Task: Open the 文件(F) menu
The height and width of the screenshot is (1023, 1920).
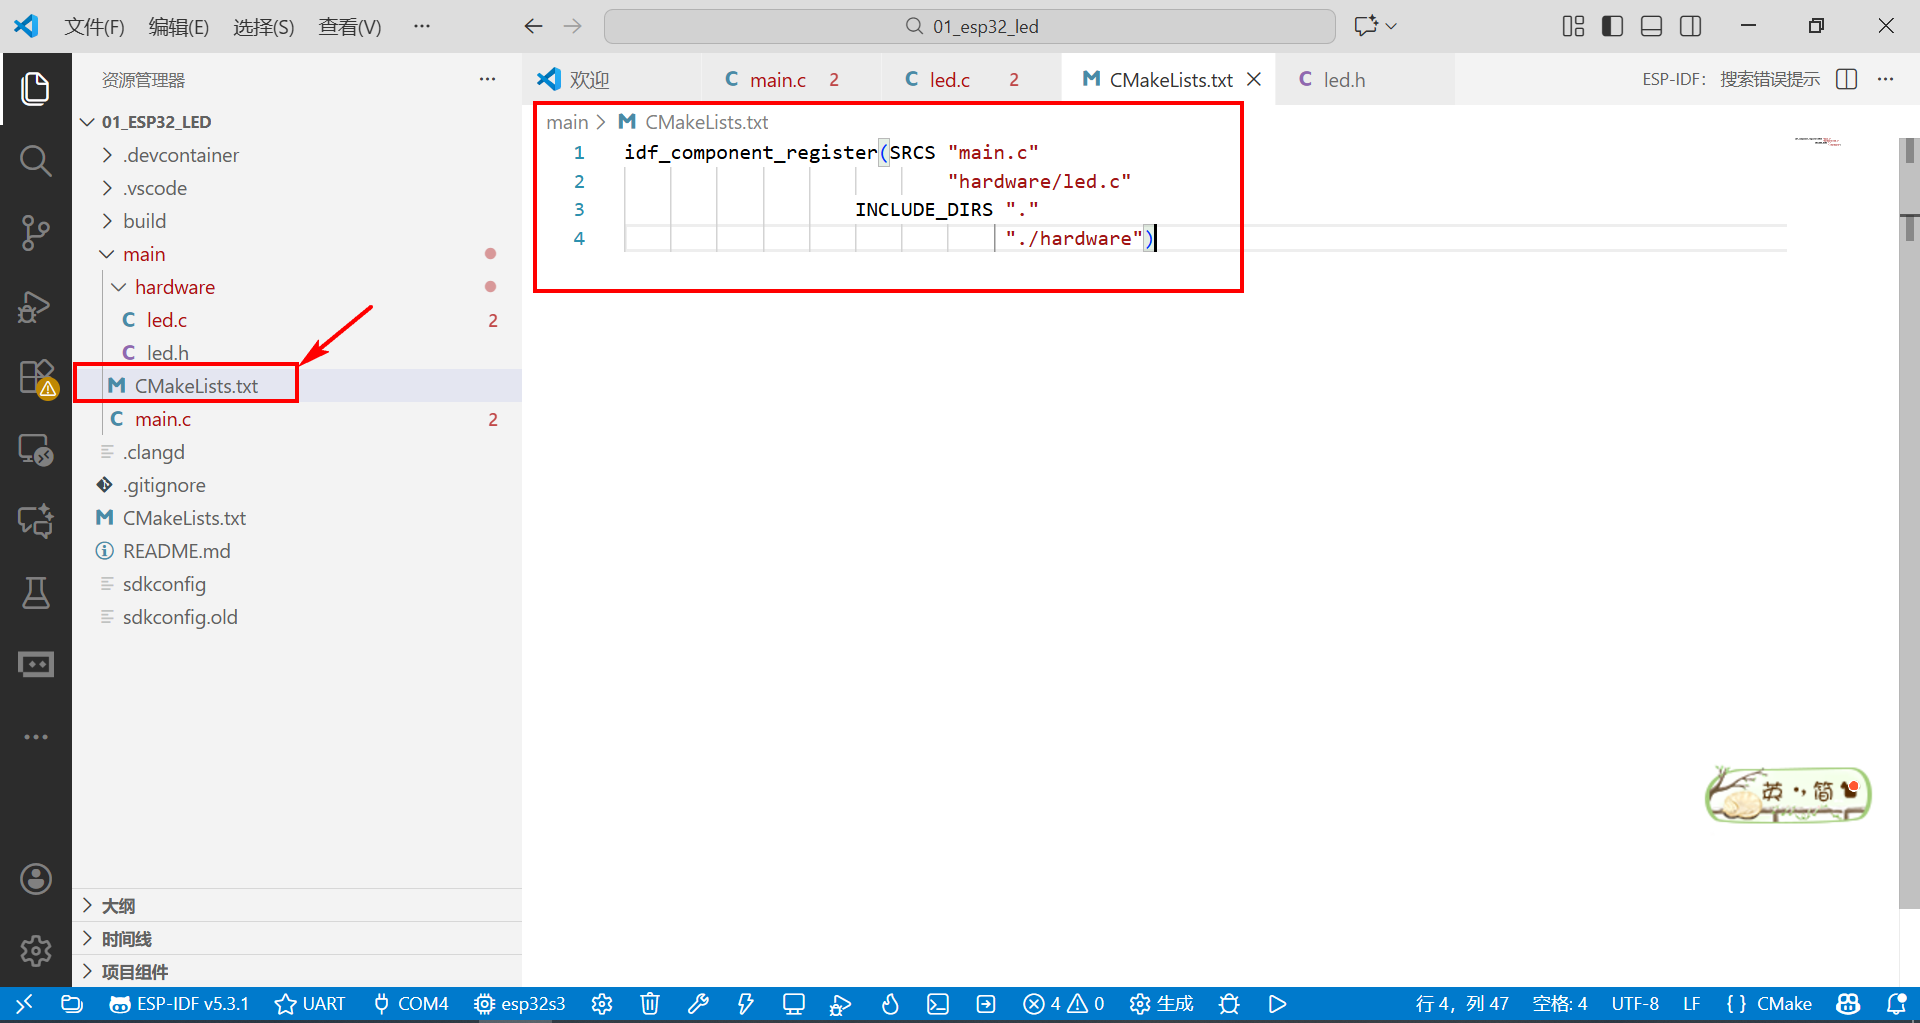Action: [94, 26]
